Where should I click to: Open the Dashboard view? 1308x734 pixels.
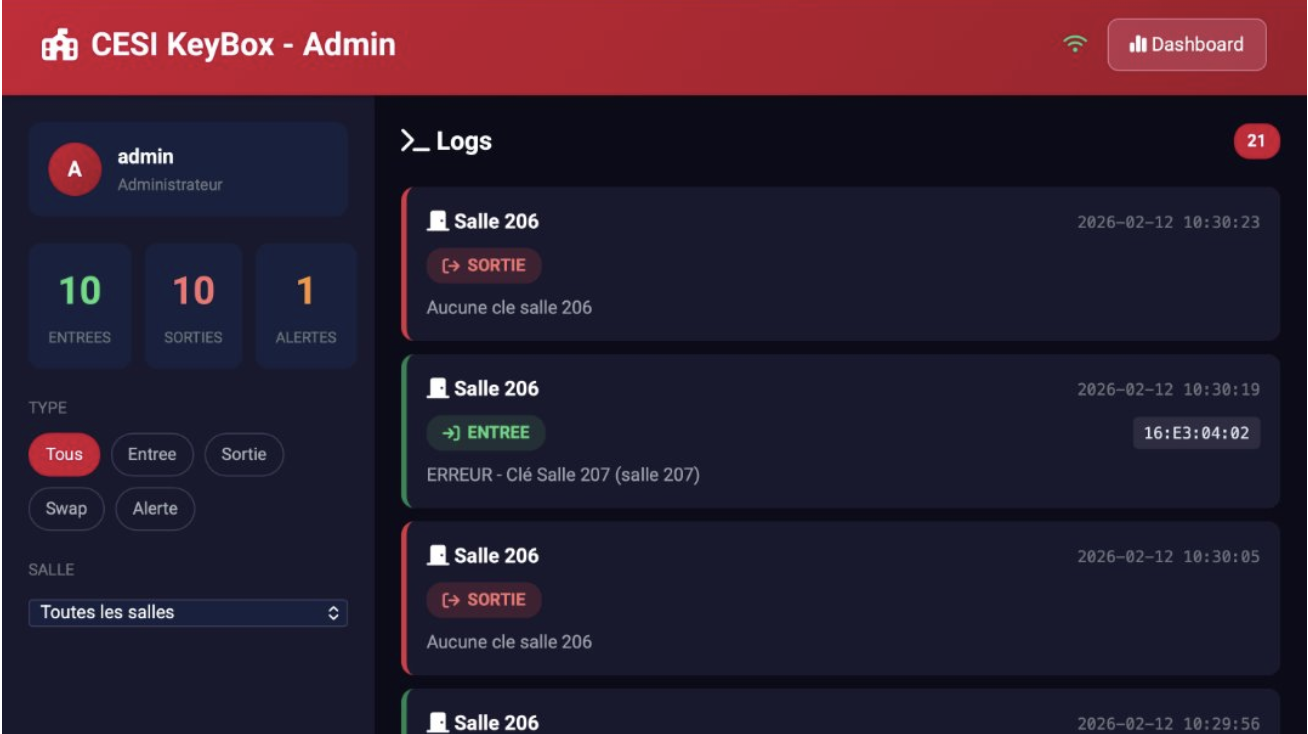pyautogui.click(x=1187, y=45)
